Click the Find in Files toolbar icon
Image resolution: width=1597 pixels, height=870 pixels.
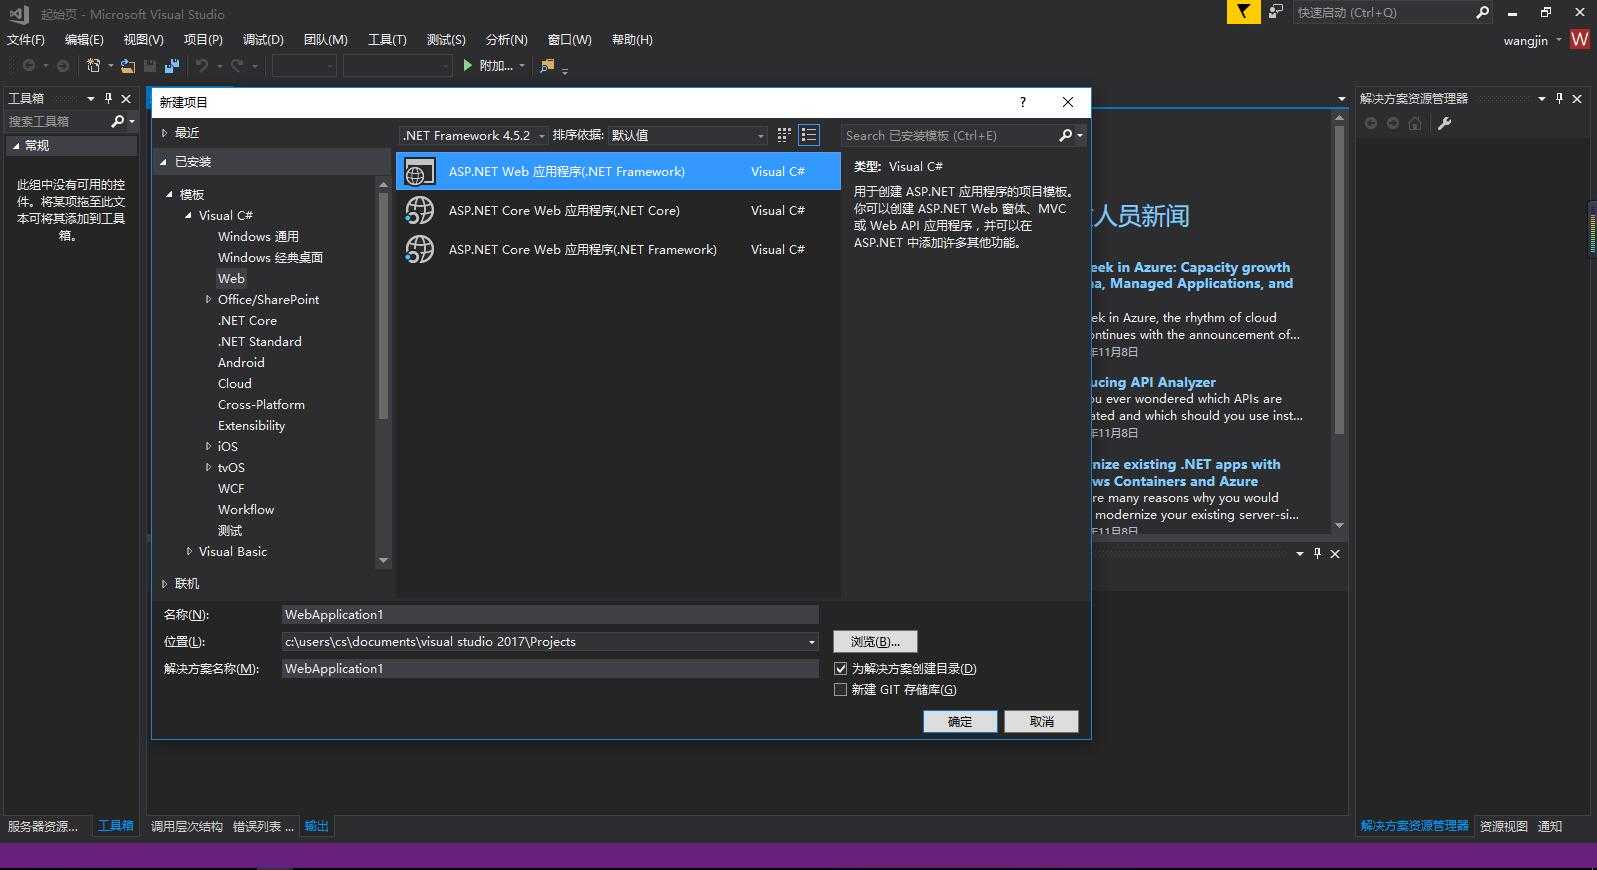point(547,66)
